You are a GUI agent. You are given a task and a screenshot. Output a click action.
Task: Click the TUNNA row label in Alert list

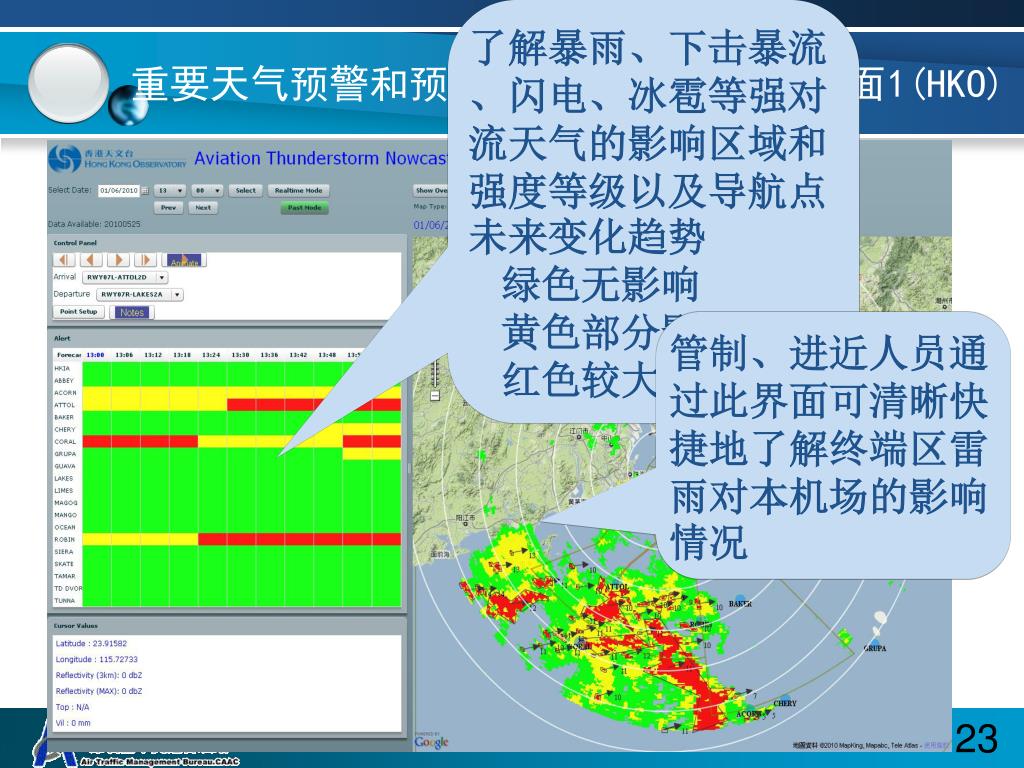coord(65,601)
